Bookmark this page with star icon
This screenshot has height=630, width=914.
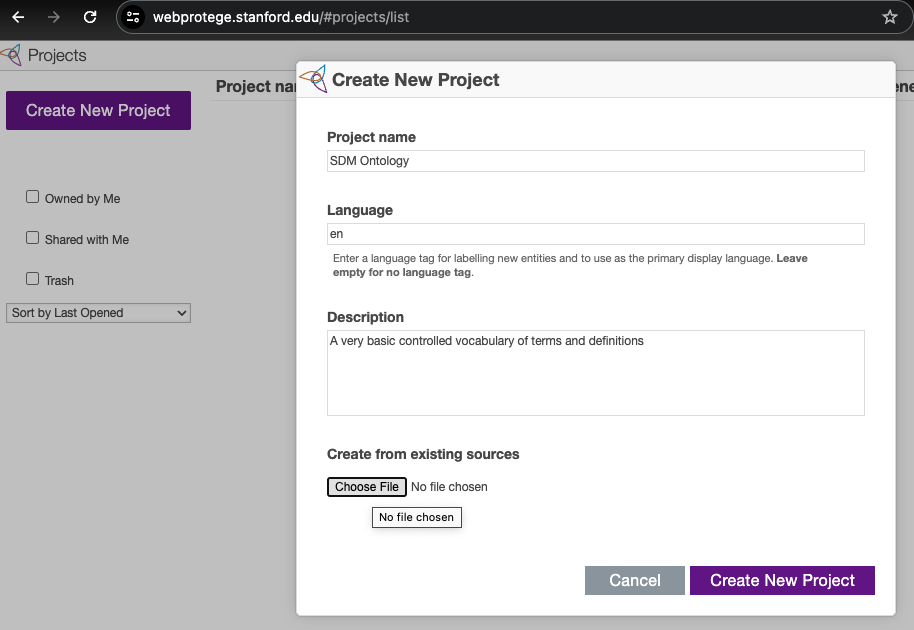click(x=889, y=17)
